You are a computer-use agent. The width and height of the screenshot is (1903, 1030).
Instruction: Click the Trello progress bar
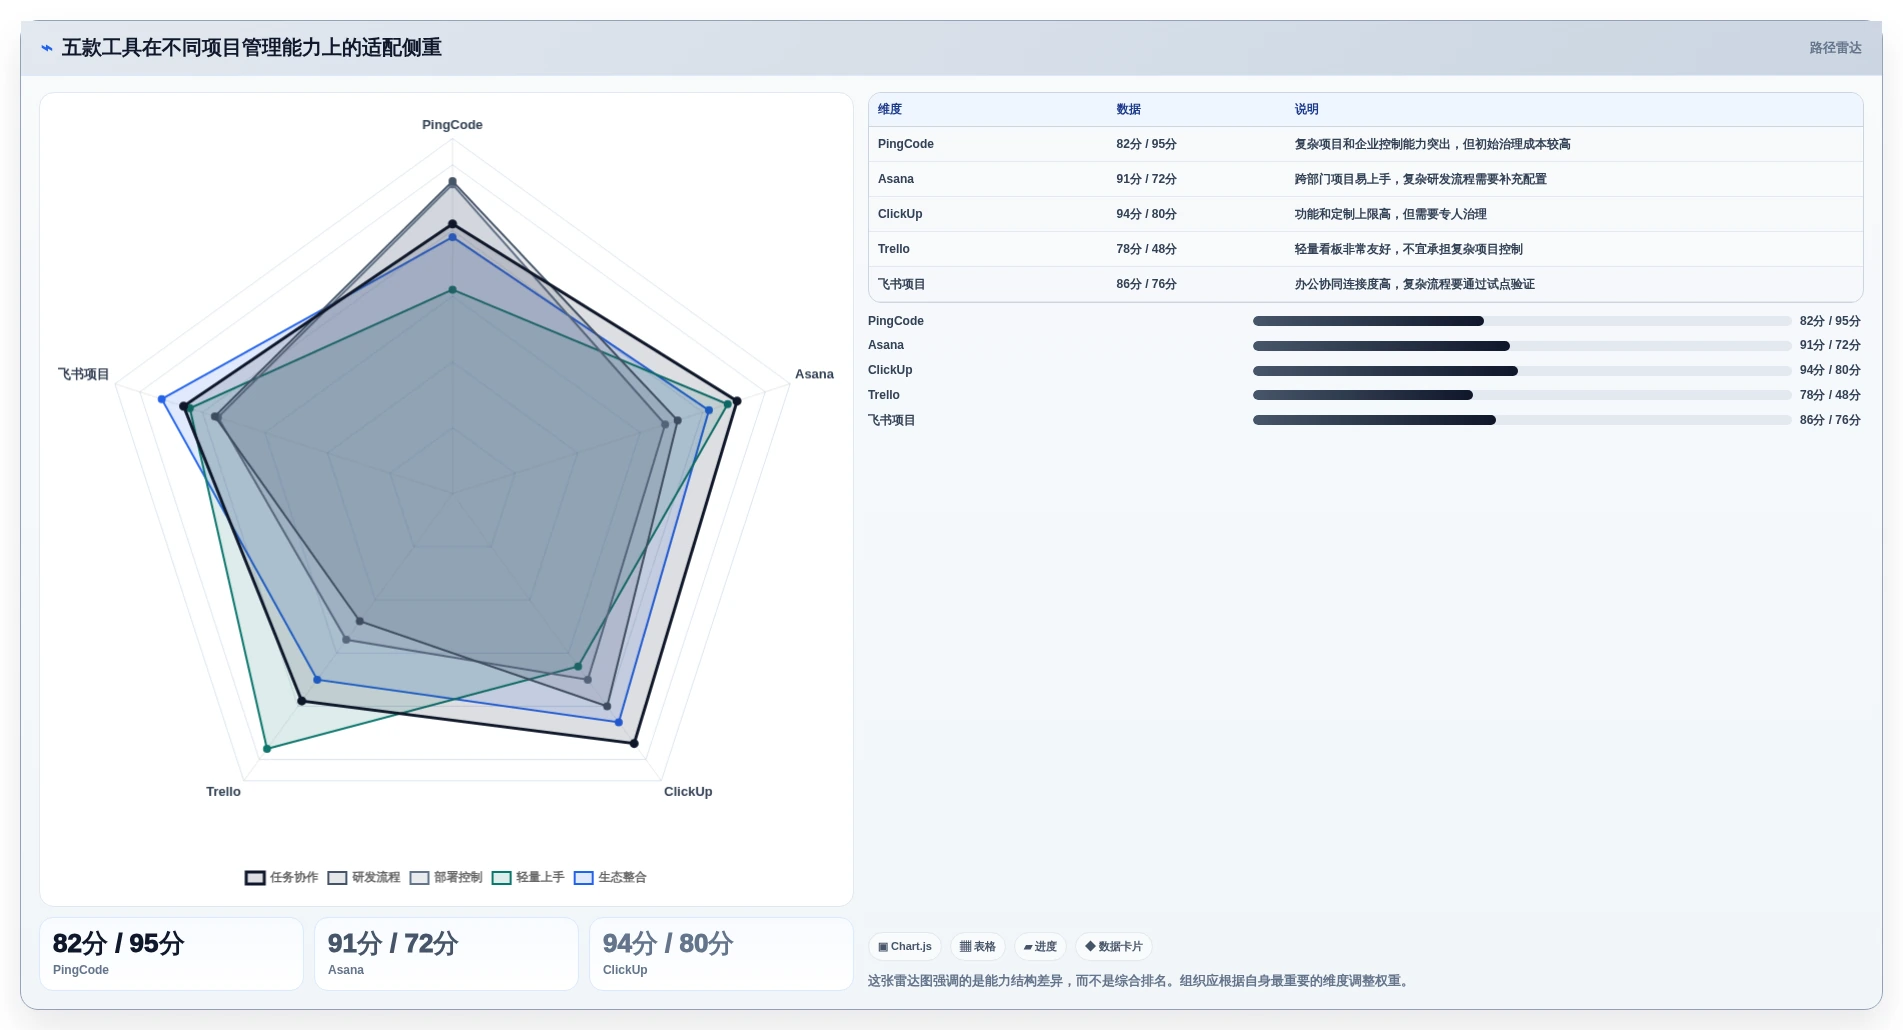[1522, 395]
